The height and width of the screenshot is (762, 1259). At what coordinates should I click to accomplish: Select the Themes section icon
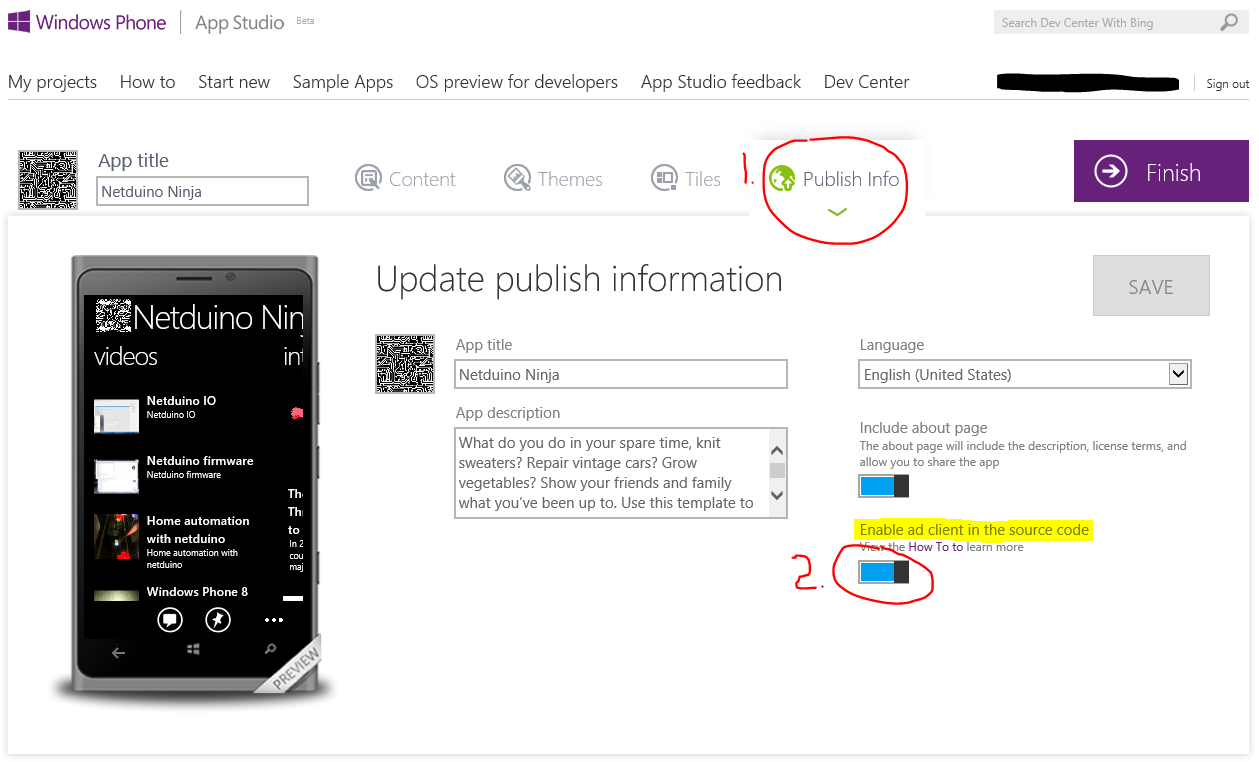coord(517,178)
